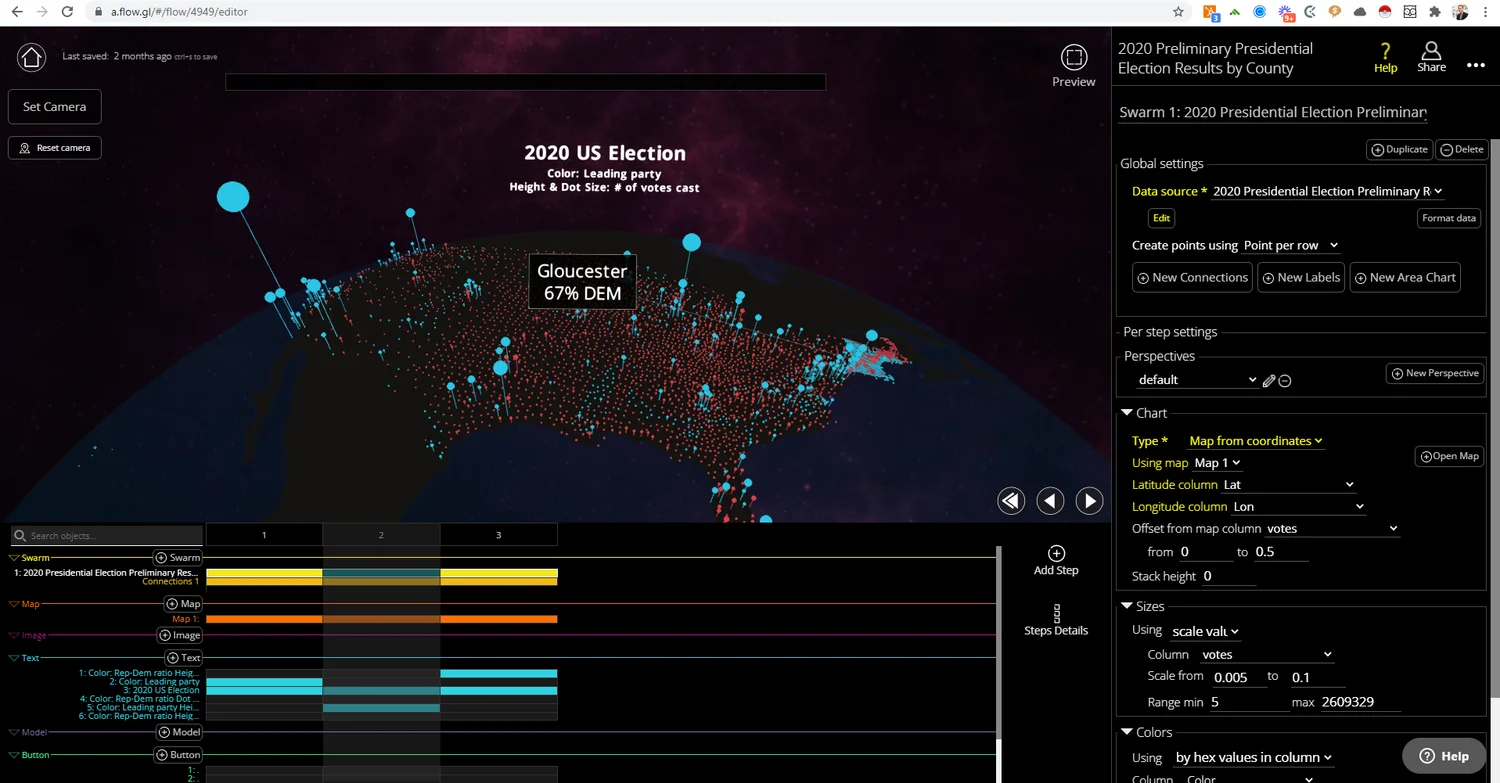Open Steps Details
Viewport: 1500px width, 783px height.
(1056, 620)
